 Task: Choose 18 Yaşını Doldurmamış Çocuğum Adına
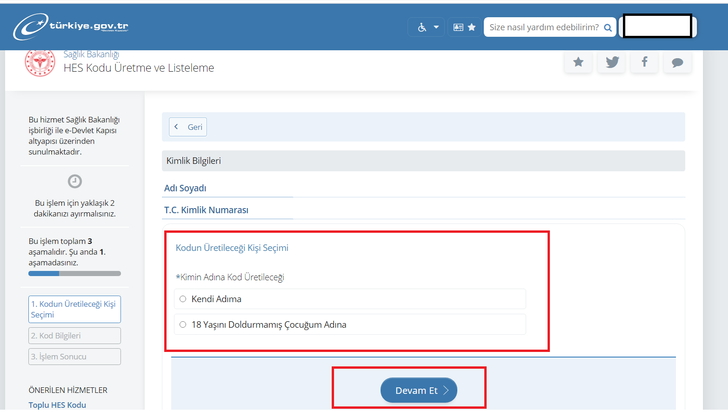(182, 324)
